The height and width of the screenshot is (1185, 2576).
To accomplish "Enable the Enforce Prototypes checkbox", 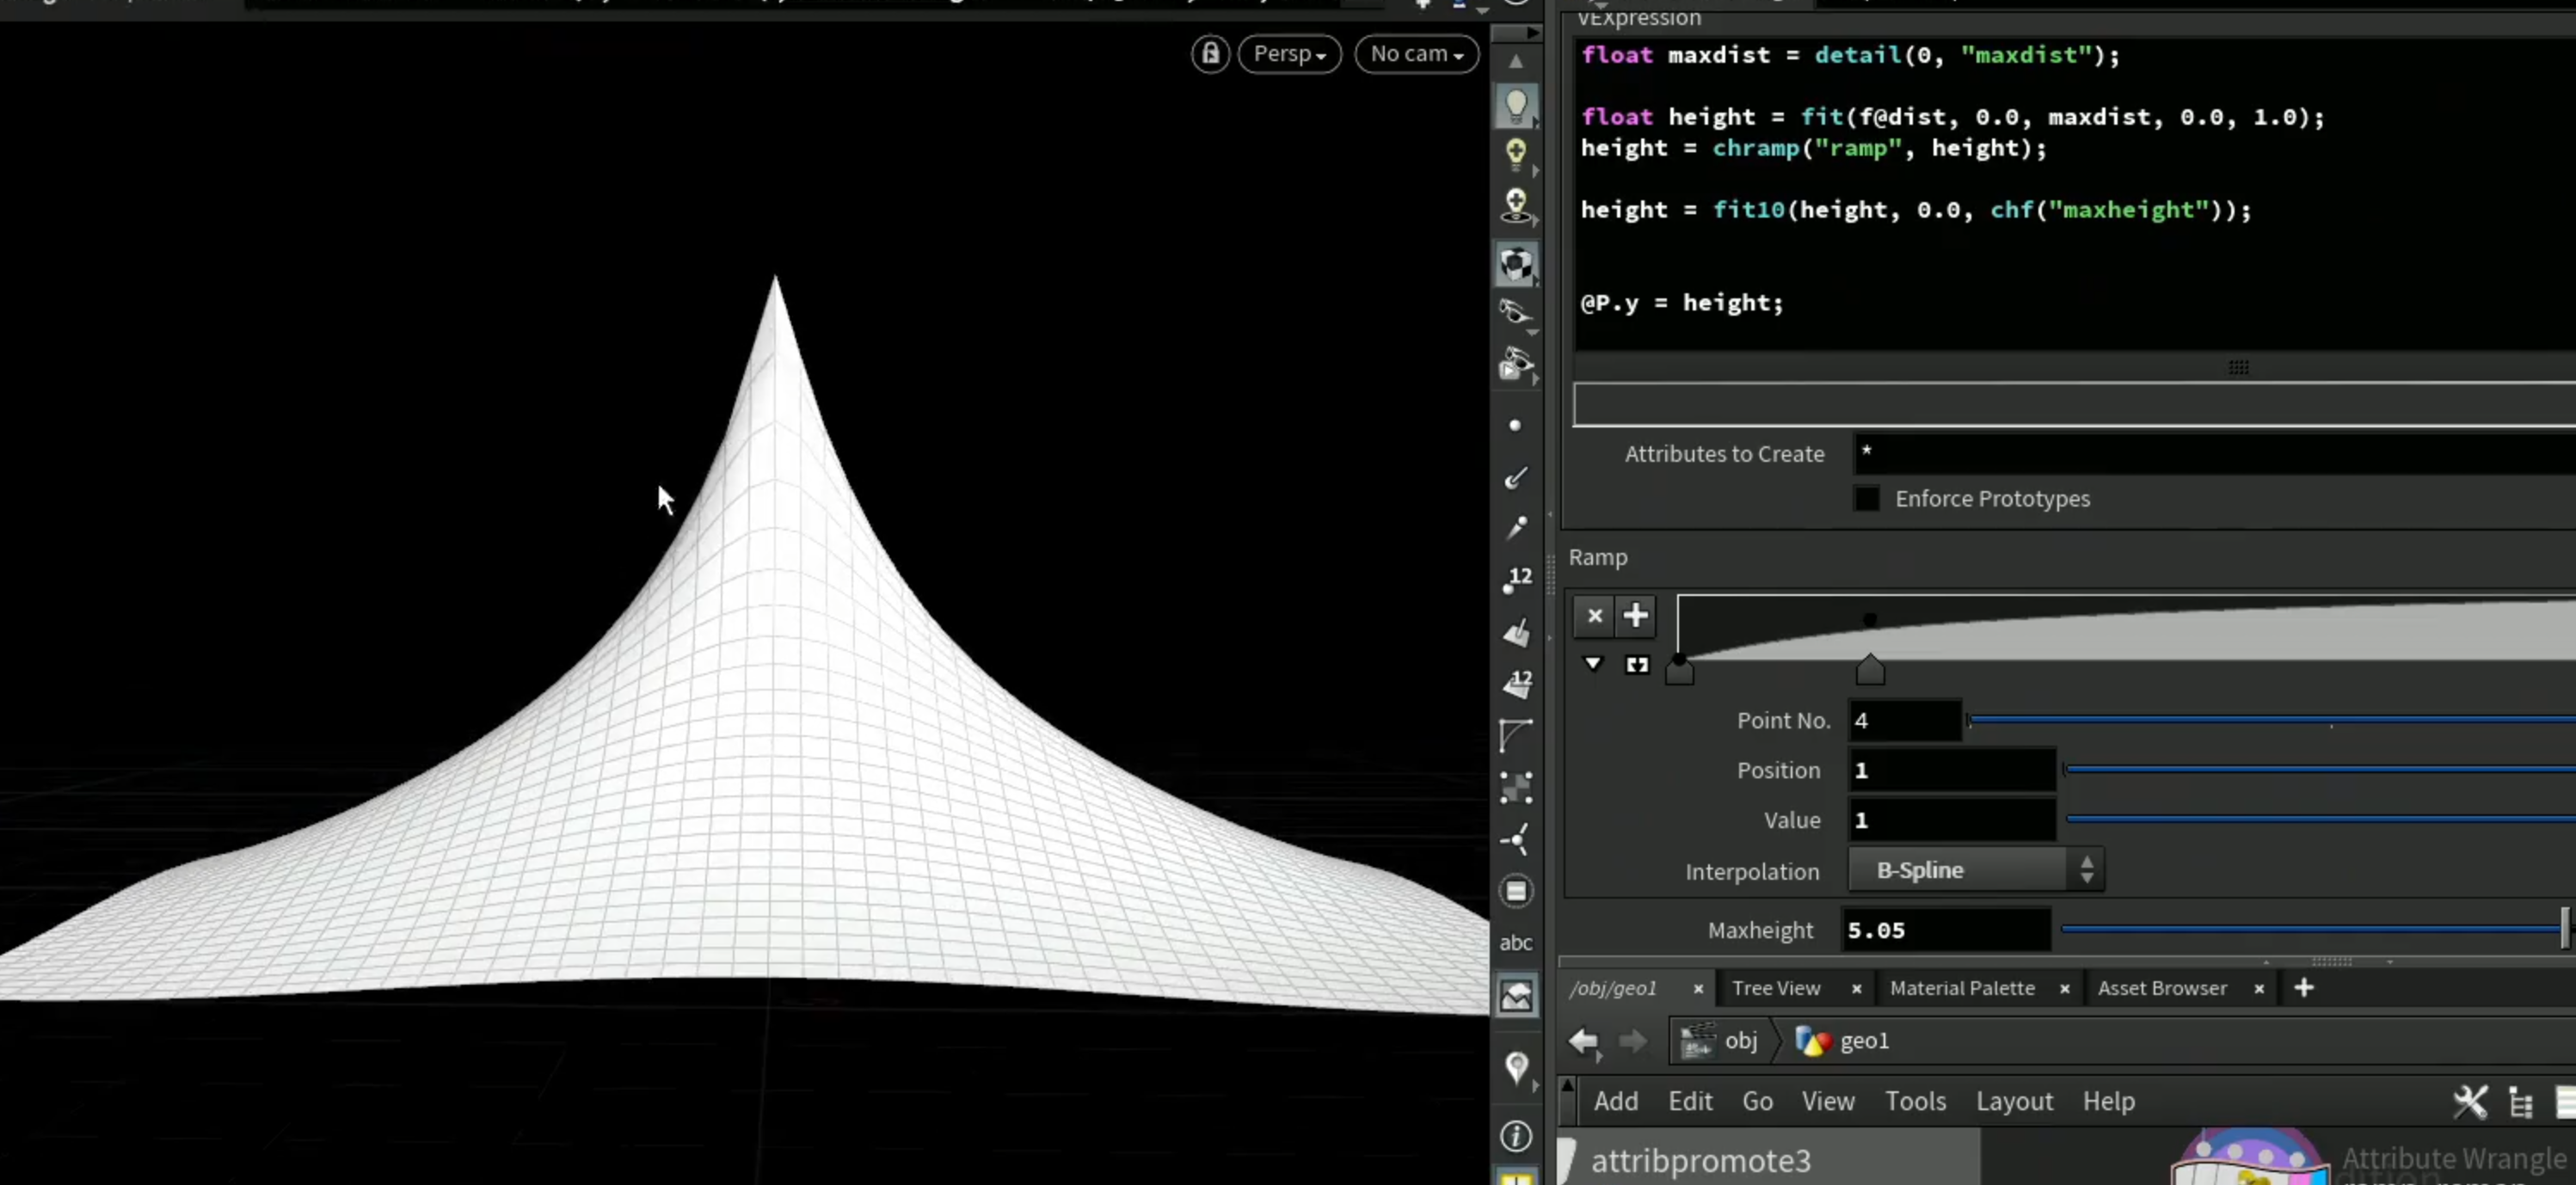I will click(x=1866, y=498).
